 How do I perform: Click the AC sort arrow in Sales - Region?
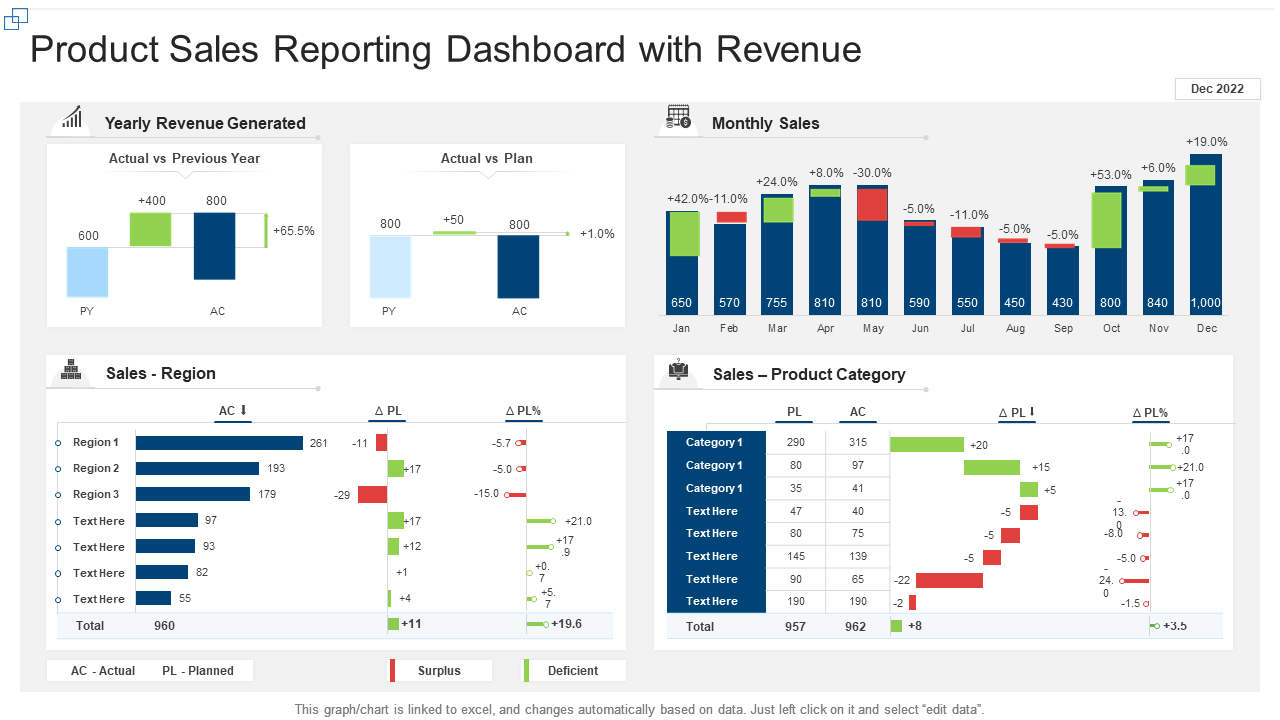point(243,410)
